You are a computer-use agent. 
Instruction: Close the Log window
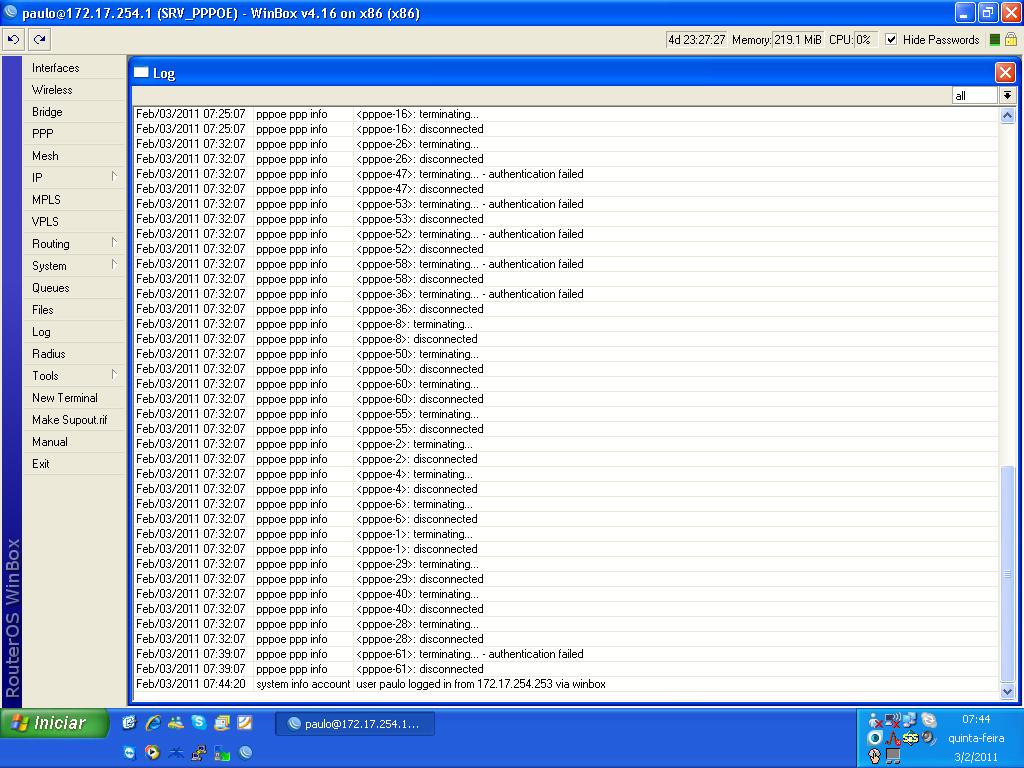pyautogui.click(x=1005, y=72)
